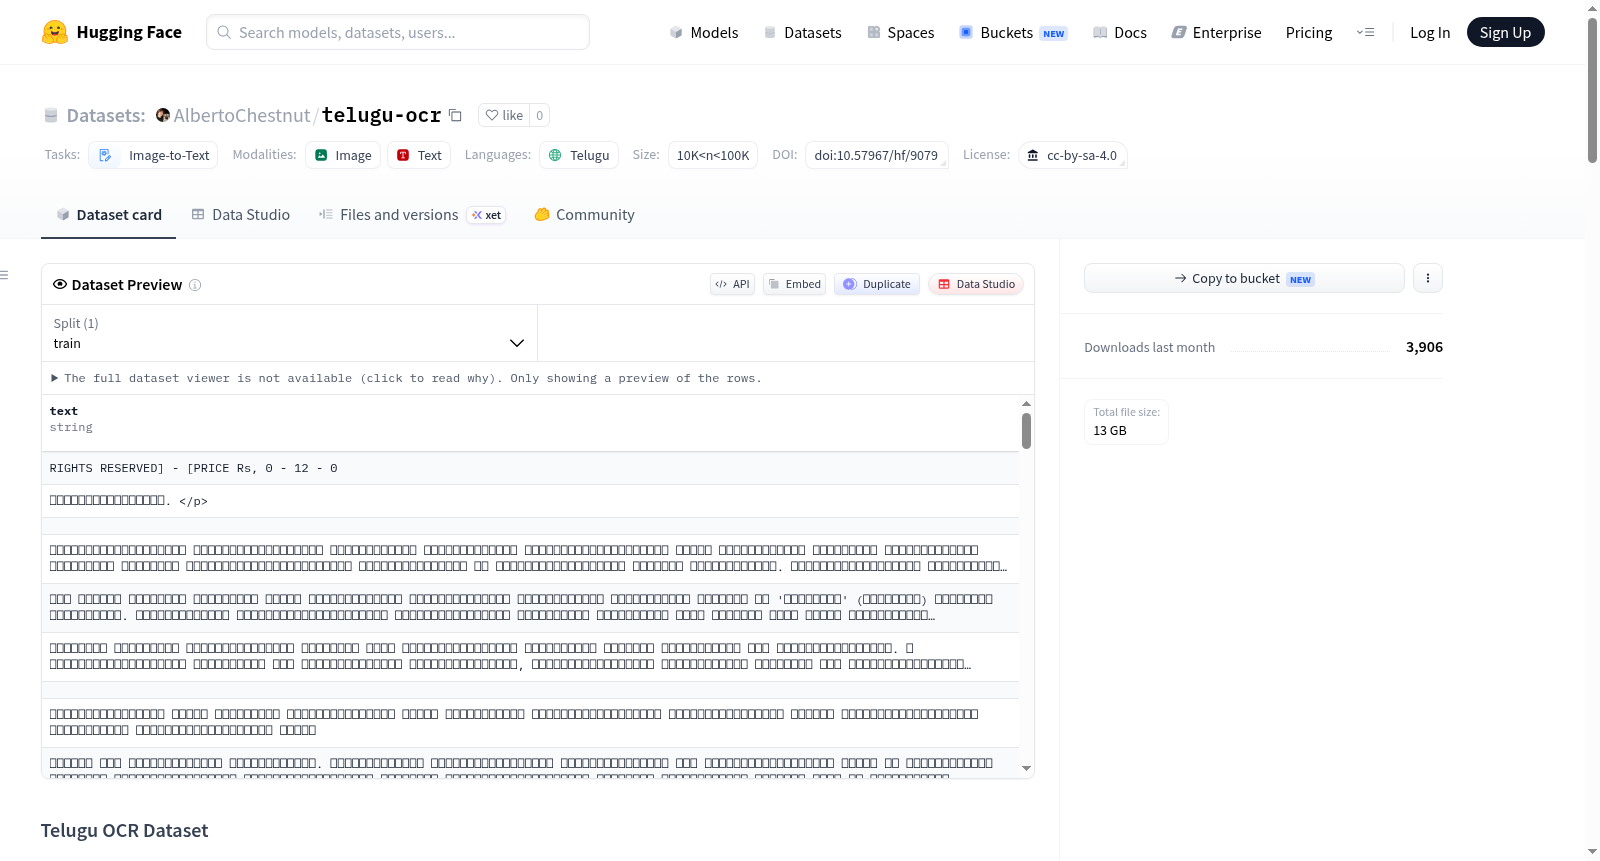Viewport: 1600px width, 861px height.
Task: Open Data Studio from the preview header
Action: (x=976, y=284)
